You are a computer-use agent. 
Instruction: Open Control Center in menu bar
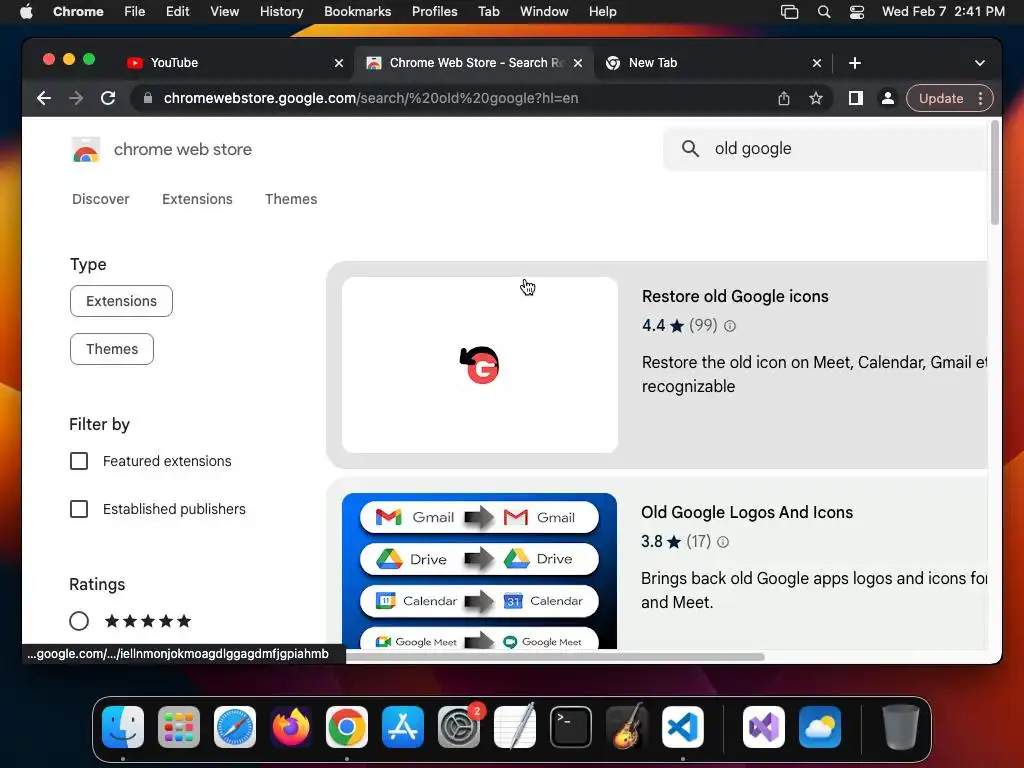[x=857, y=12]
